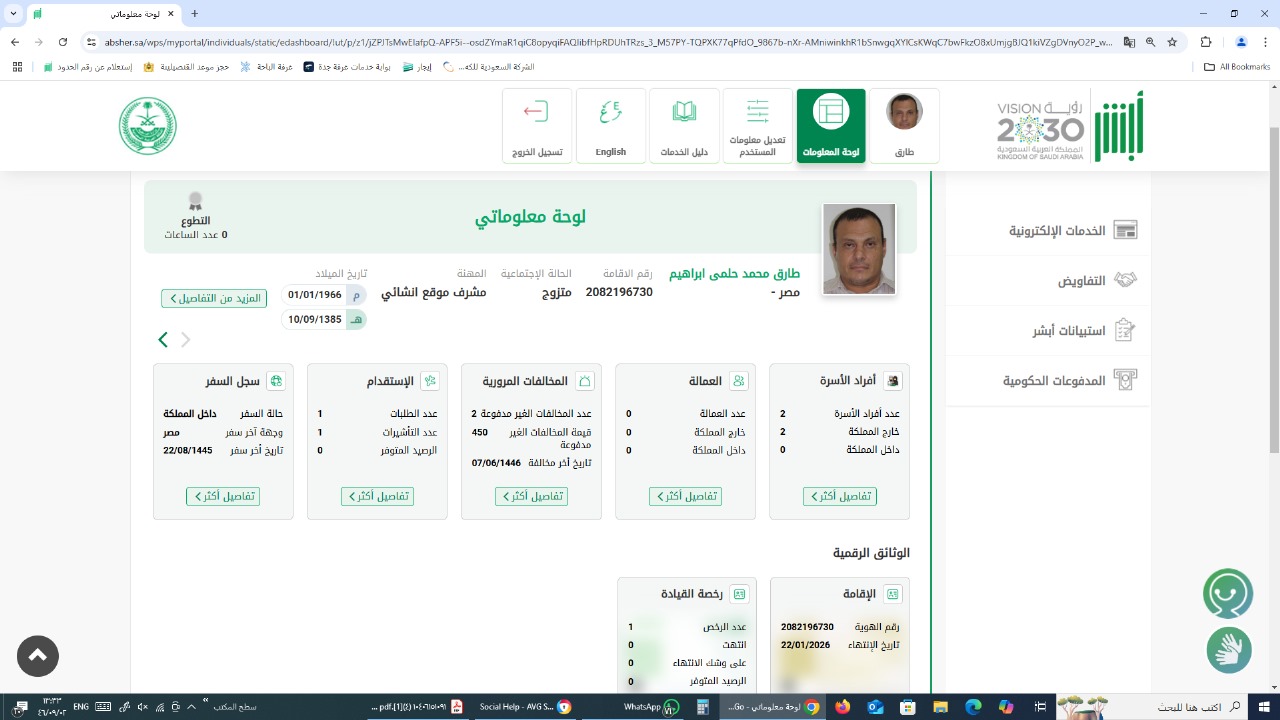Click the scroll-to-top arrow button

[x=38, y=656]
